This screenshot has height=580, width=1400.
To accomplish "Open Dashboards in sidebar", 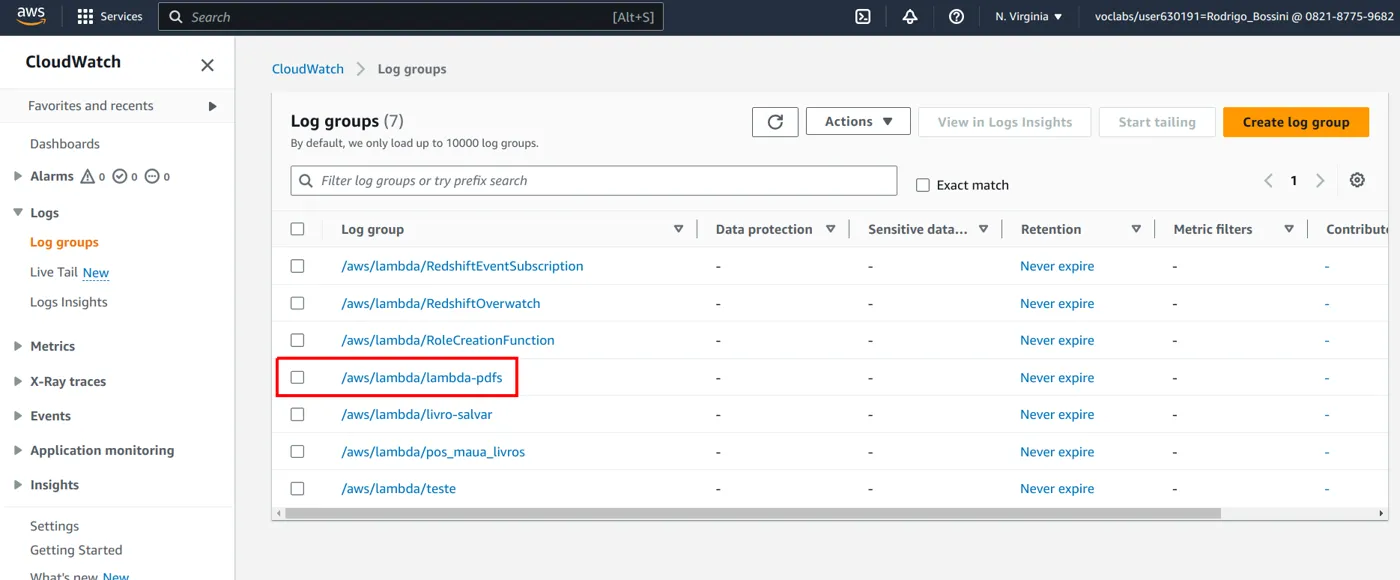I will pyautogui.click(x=65, y=144).
